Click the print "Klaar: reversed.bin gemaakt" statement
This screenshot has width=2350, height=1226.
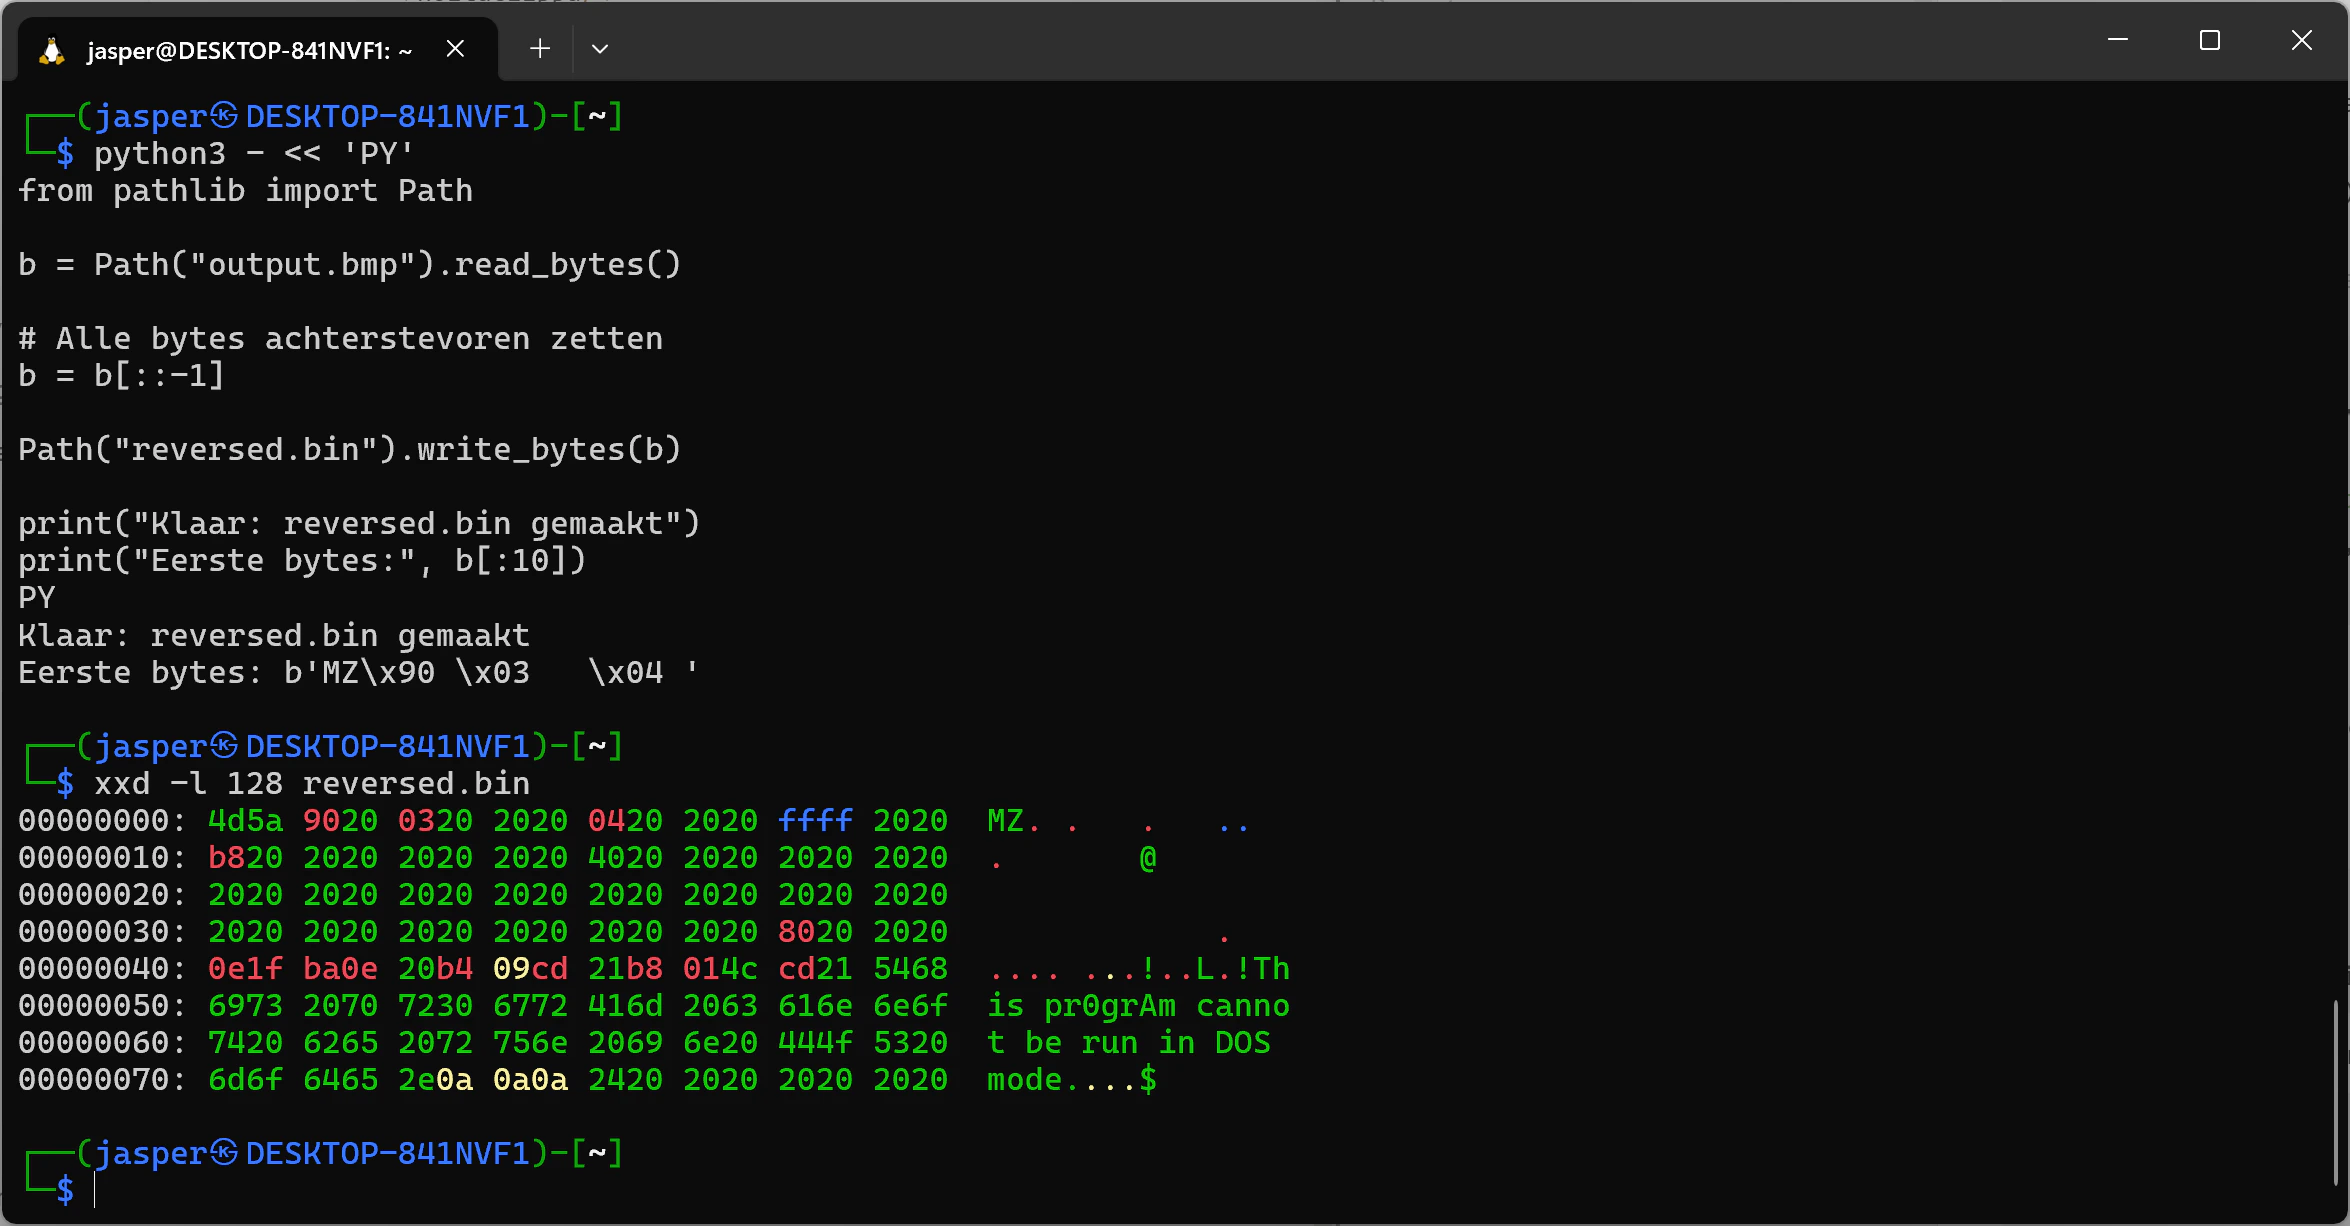(359, 523)
